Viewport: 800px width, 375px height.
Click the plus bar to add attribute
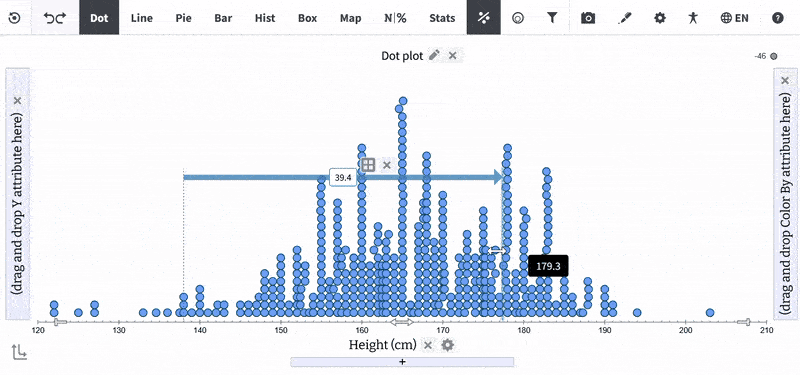[402, 362]
